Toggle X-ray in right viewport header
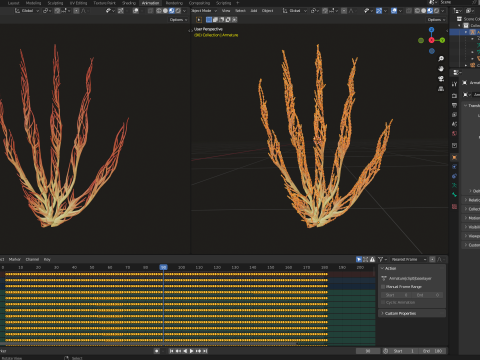Viewport: 480px width, 360px height. coord(409,11)
